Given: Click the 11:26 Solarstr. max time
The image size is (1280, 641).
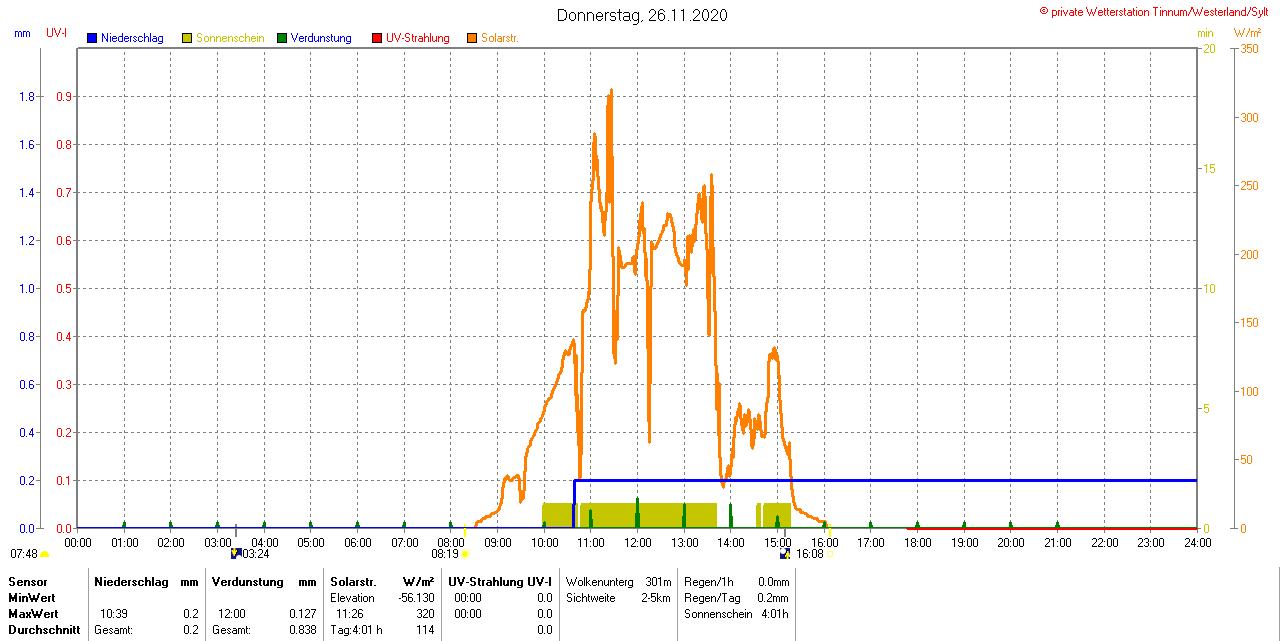Looking at the screenshot, I should (349, 614).
